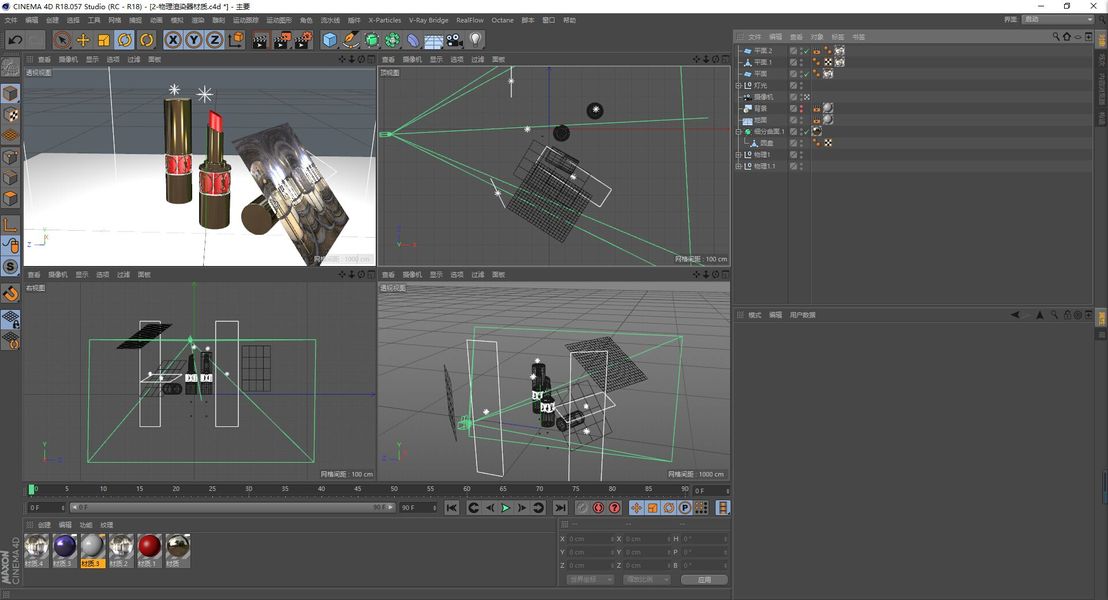Open the green subdivision generator icon
This screenshot has width=1108, height=600.
point(372,40)
